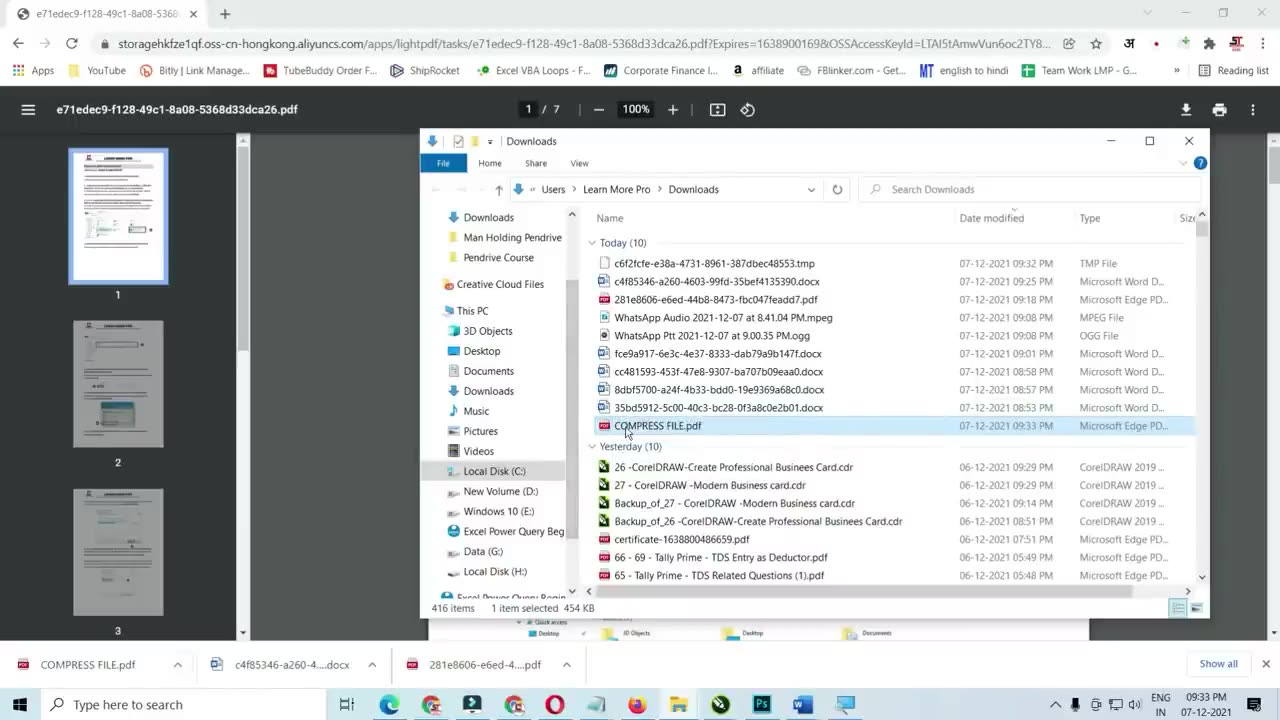
Task: Open Opera browser from the taskbar
Action: (x=554, y=704)
